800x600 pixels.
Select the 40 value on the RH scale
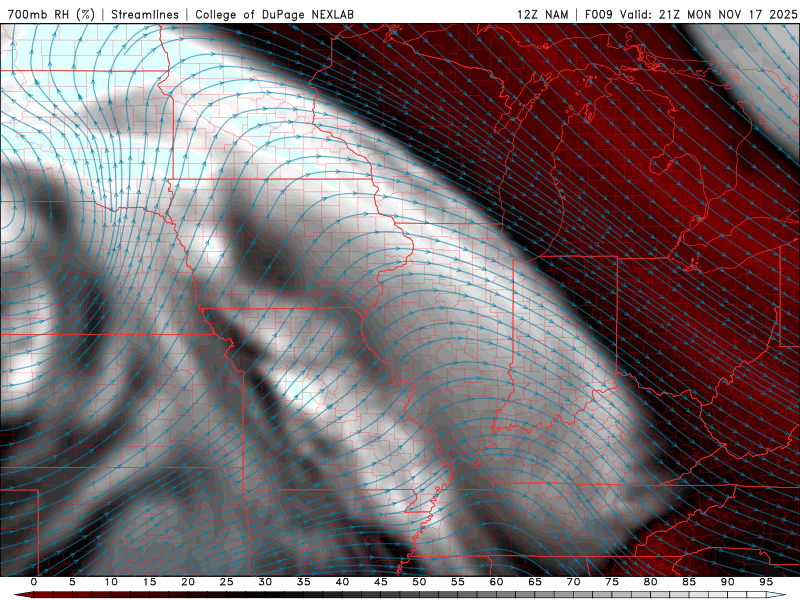pyautogui.click(x=342, y=582)
